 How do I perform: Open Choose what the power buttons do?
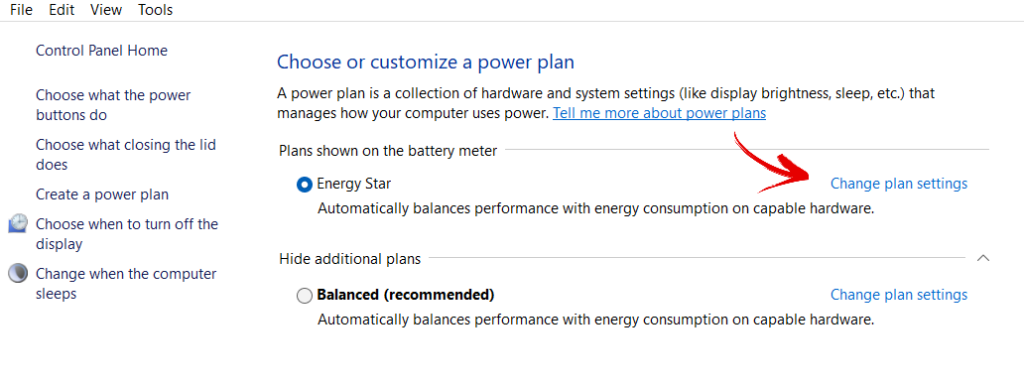point(113,105)
